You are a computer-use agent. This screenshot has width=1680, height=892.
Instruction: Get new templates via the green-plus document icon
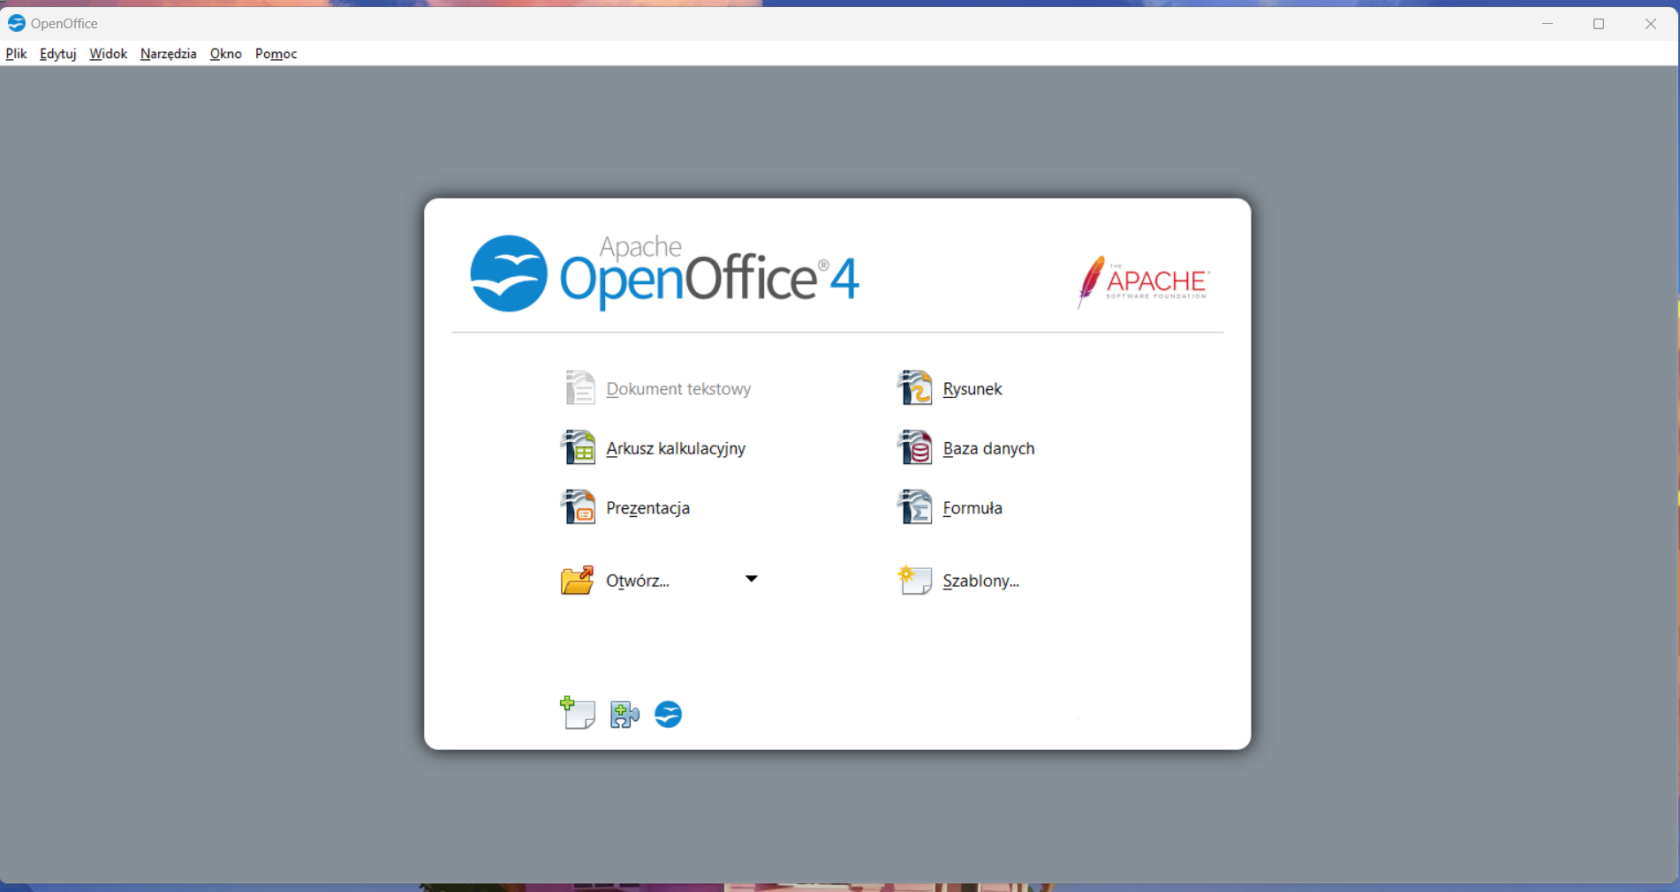point(578,713)
